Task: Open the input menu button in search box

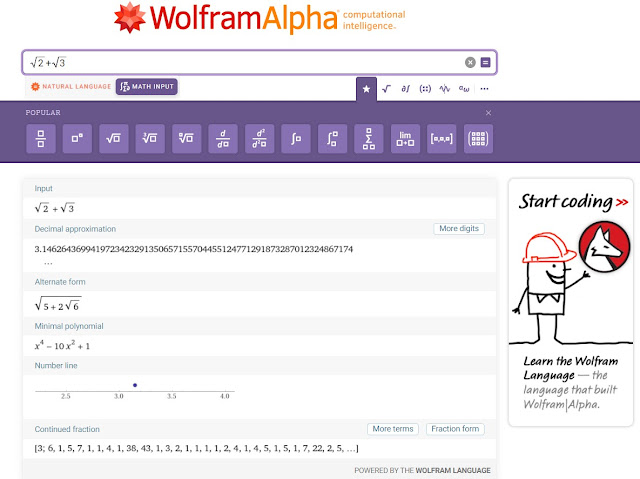Action: click(485, 62)
